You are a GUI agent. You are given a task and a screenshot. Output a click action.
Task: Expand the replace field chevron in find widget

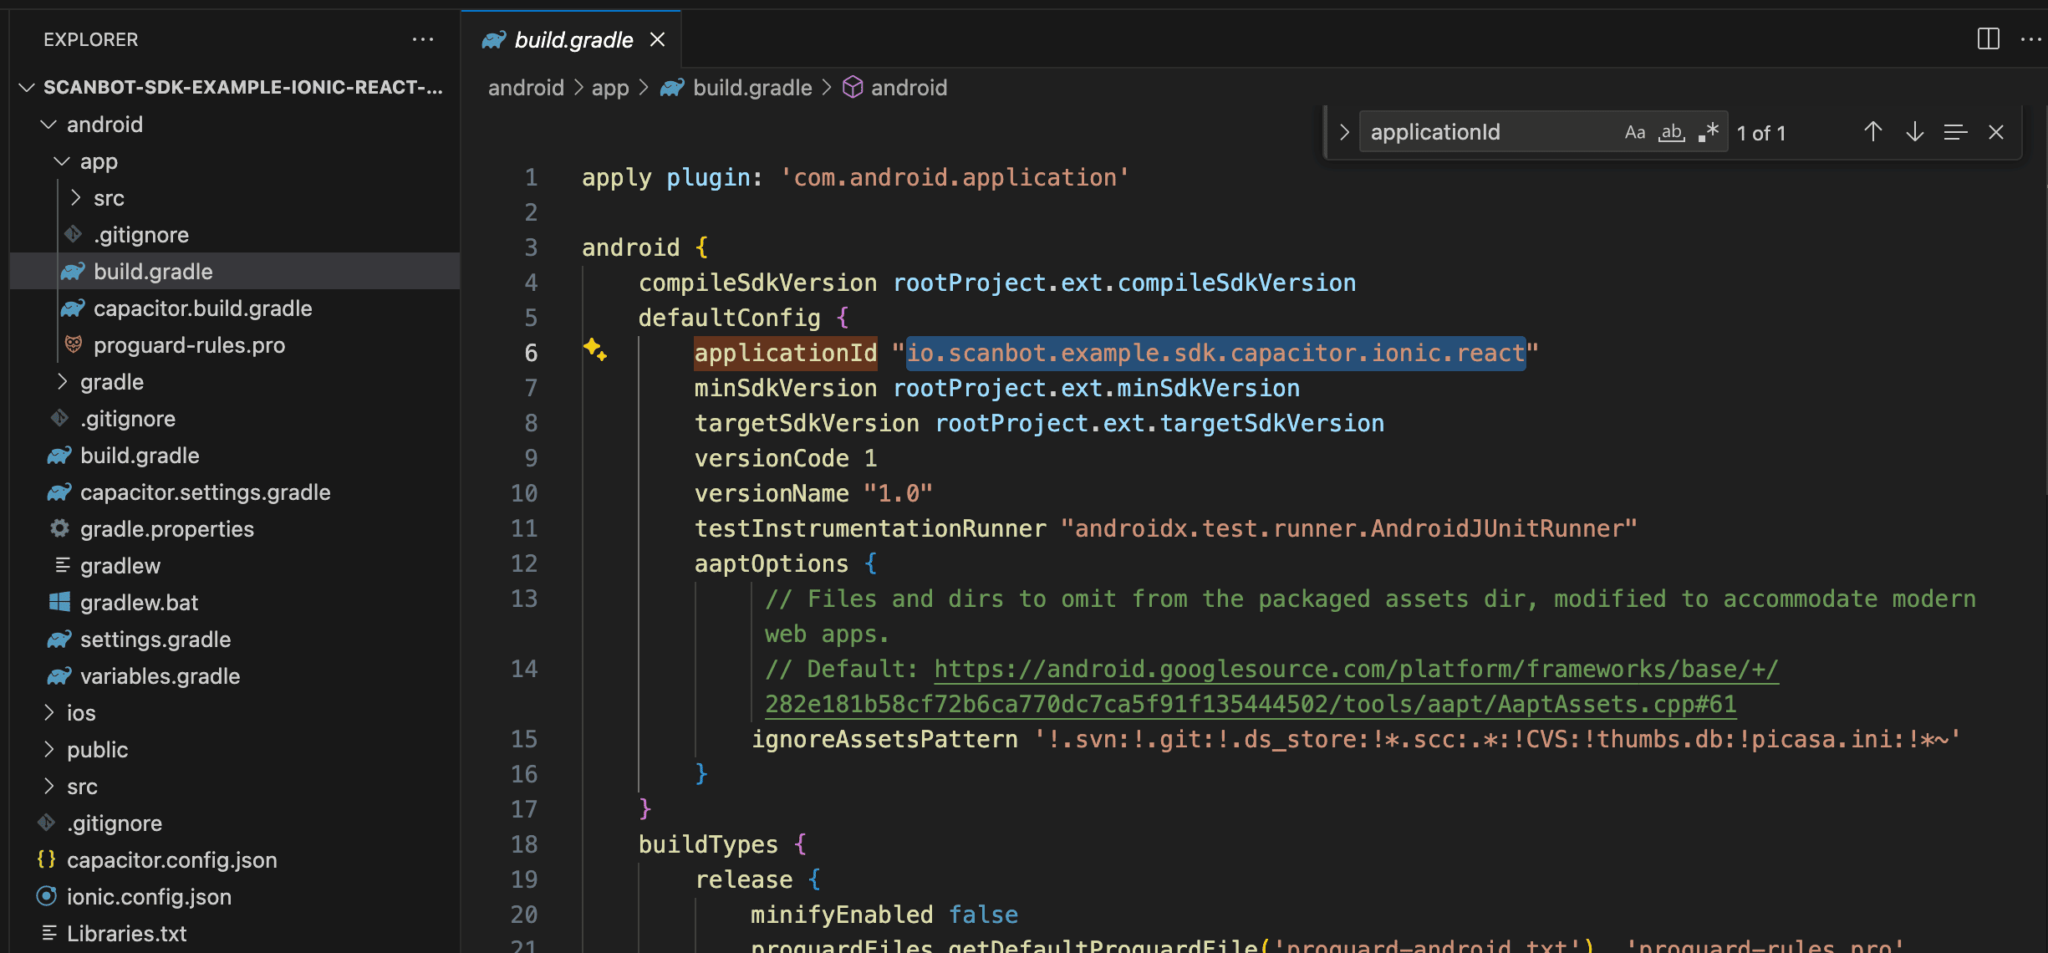[1344, 131]
